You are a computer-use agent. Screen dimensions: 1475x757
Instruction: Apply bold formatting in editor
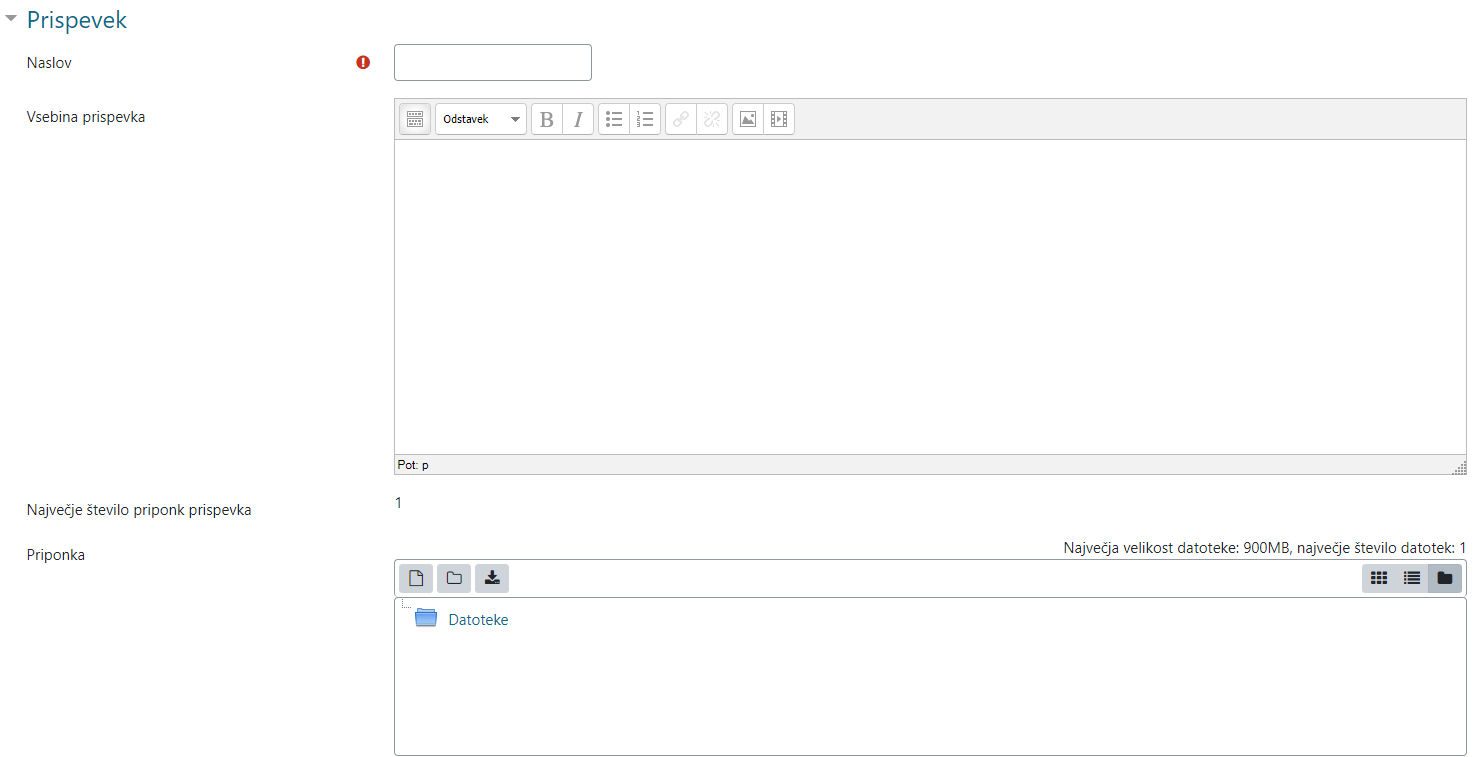click(x=547, y=119)
